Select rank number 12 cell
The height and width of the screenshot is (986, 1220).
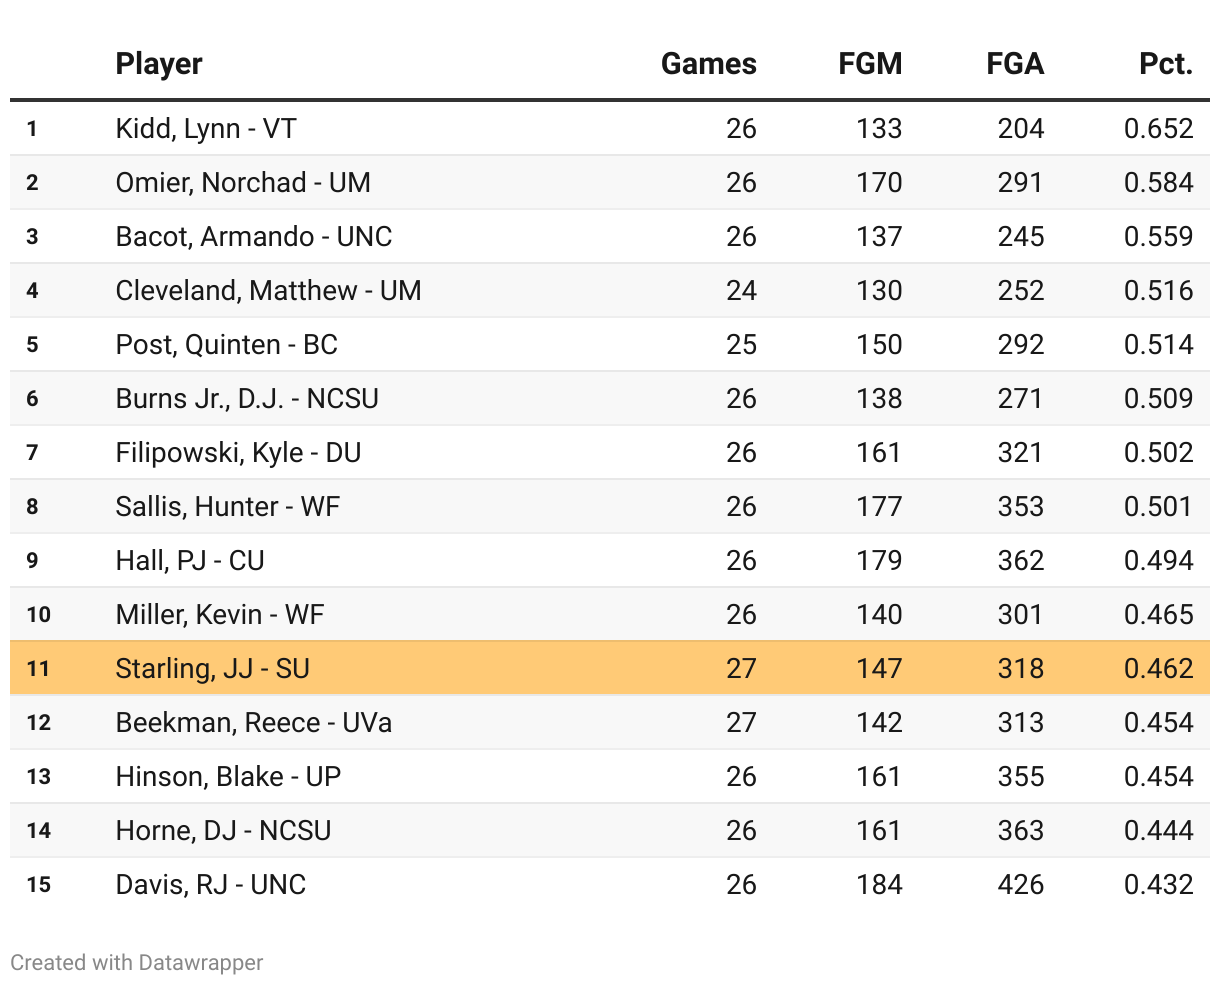[38, 722]
